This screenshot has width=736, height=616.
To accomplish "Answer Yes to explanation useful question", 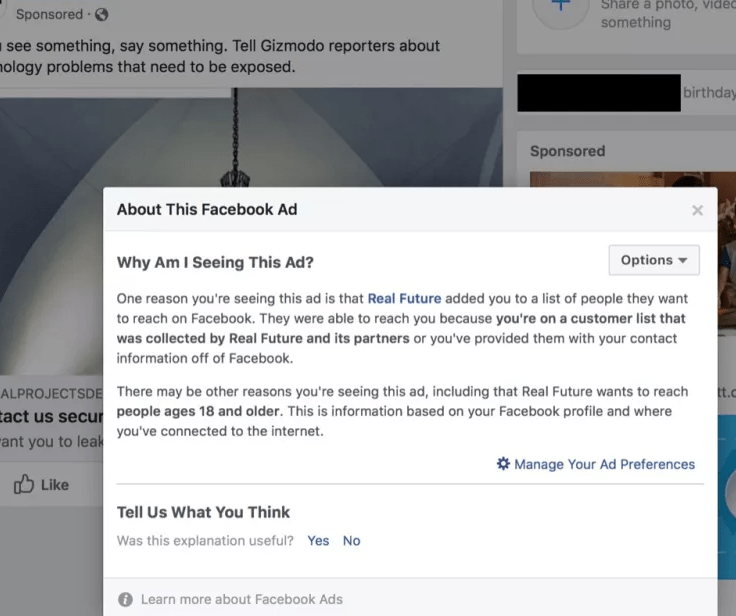I will (318, 541).
